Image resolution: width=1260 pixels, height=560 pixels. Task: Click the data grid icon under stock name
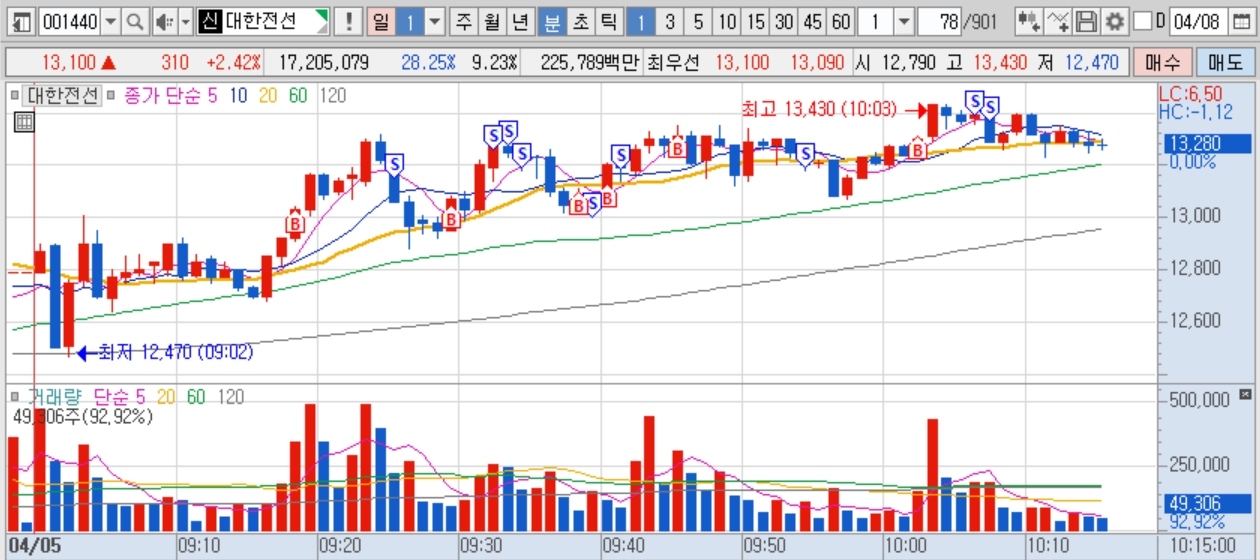(x=24, y=123)
